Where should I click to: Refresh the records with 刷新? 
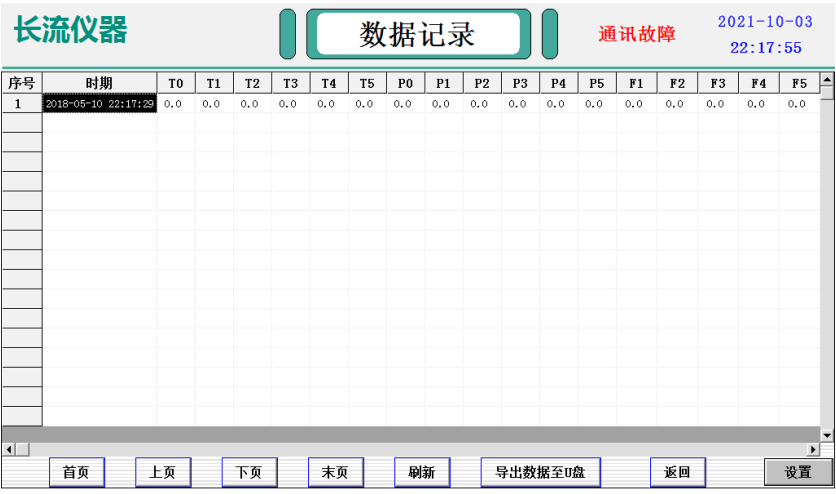tap(422, 472)
